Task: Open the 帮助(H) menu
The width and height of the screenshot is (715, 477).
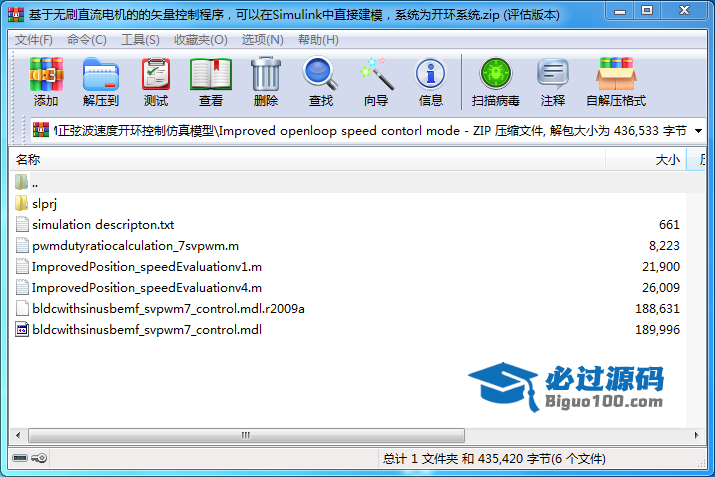Action: click(318, 40)
